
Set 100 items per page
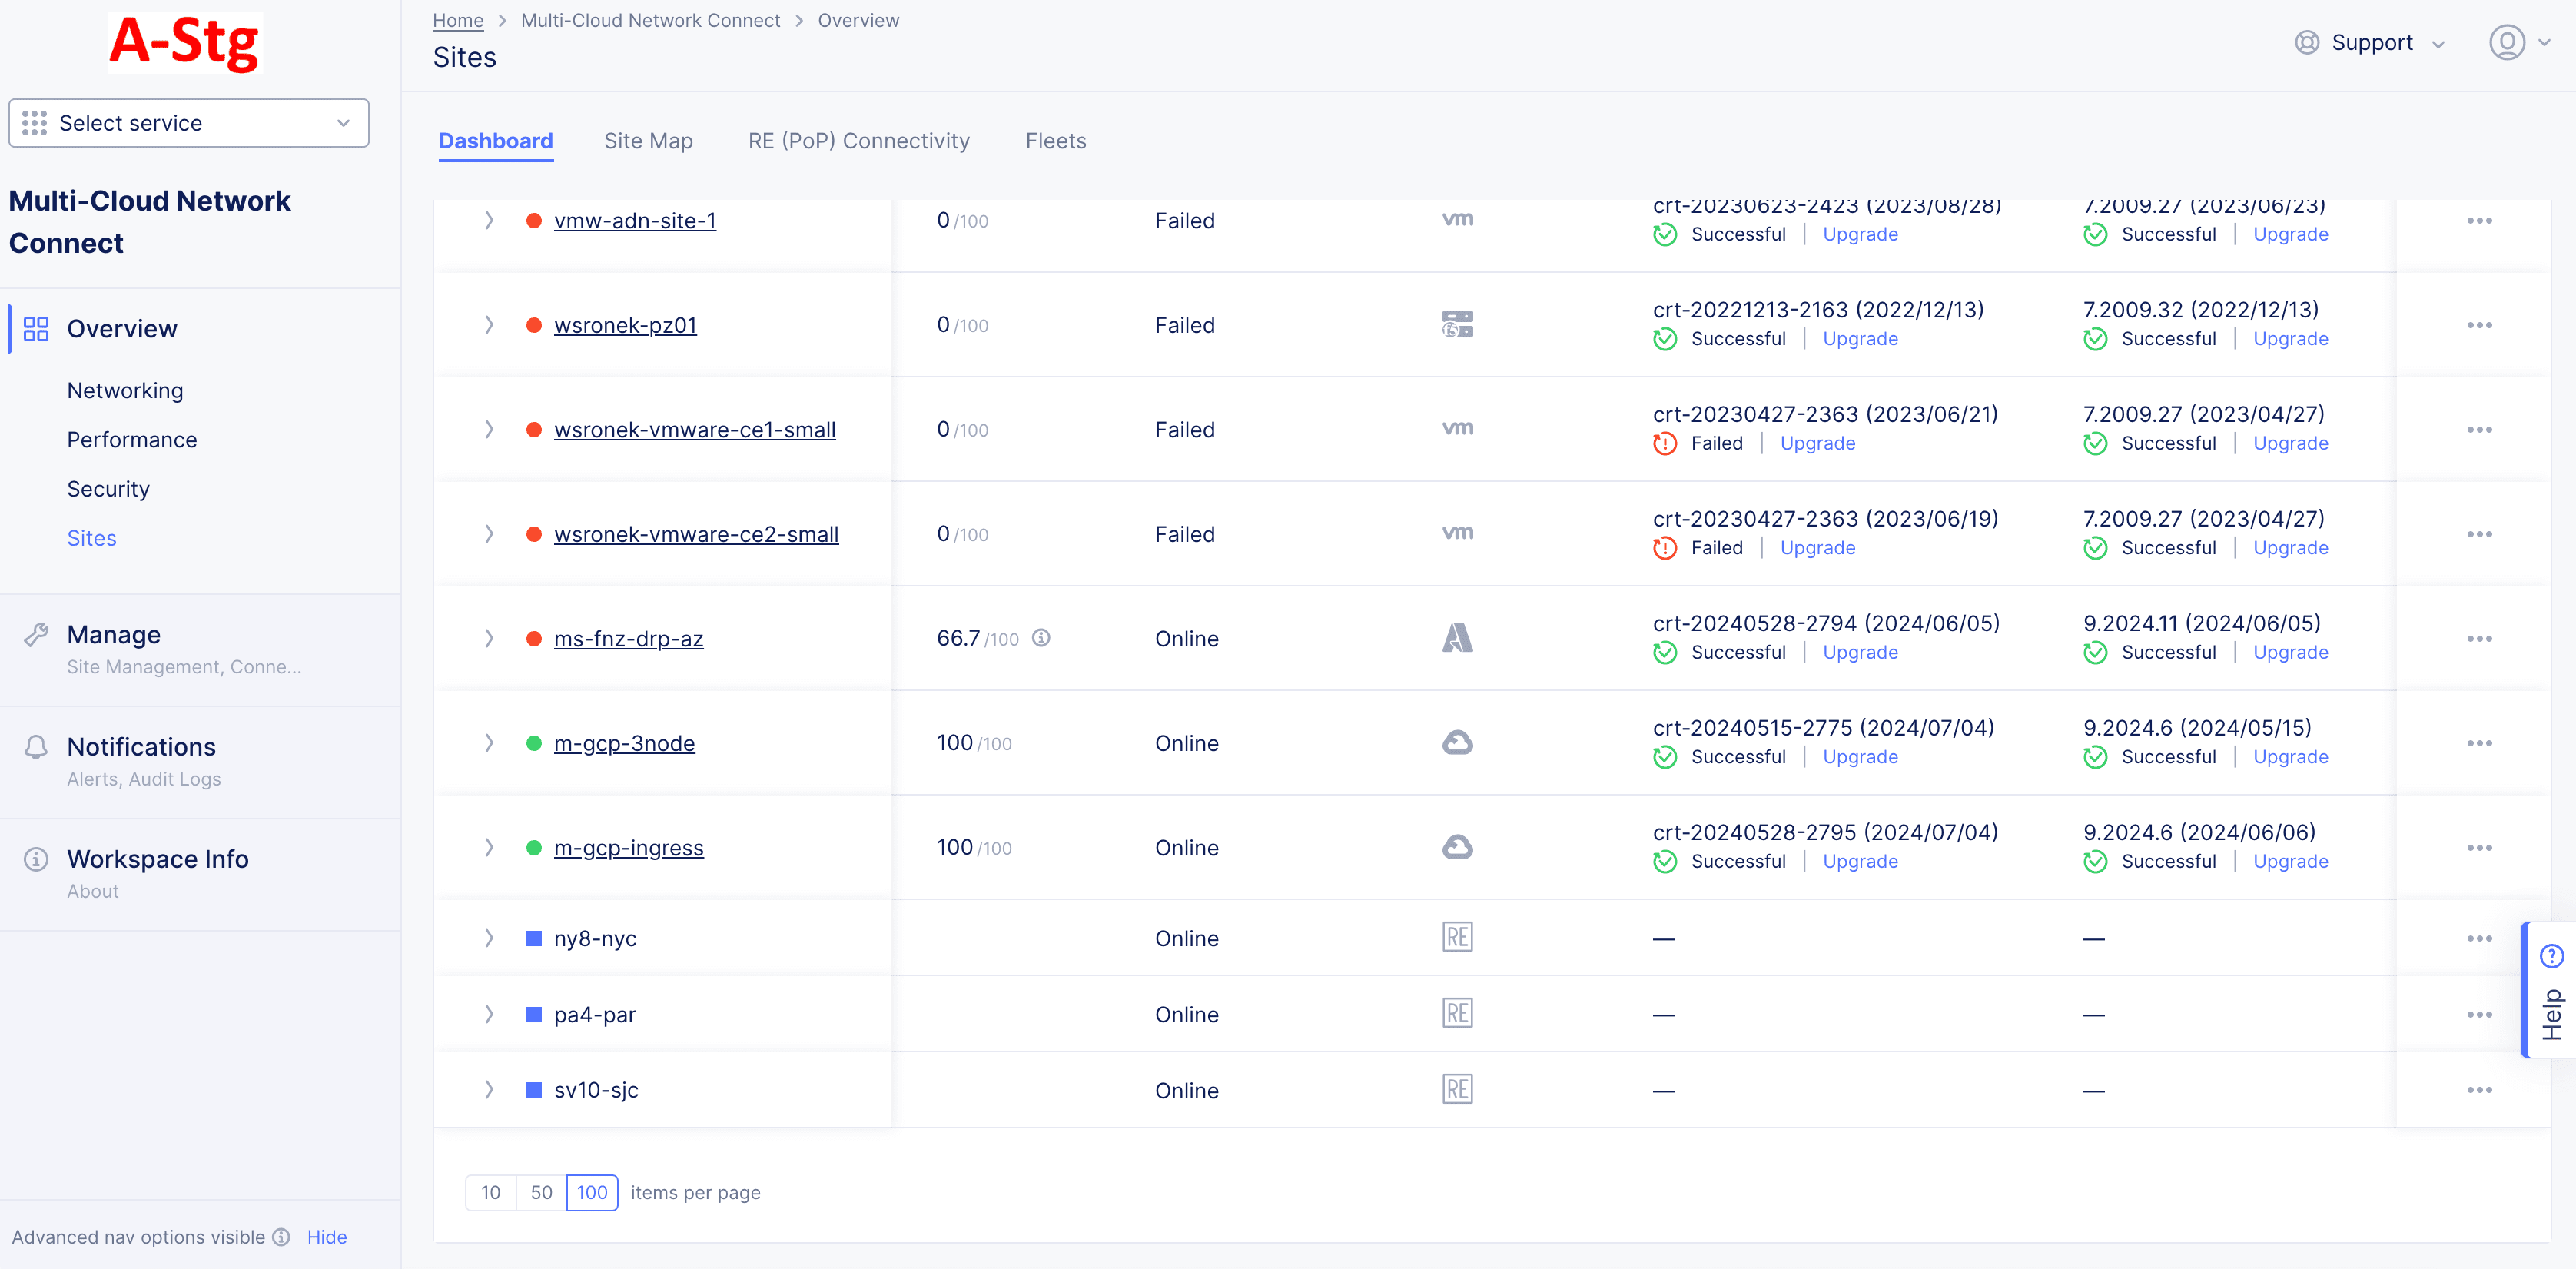pyautogui.click(x=592, y=1192)
